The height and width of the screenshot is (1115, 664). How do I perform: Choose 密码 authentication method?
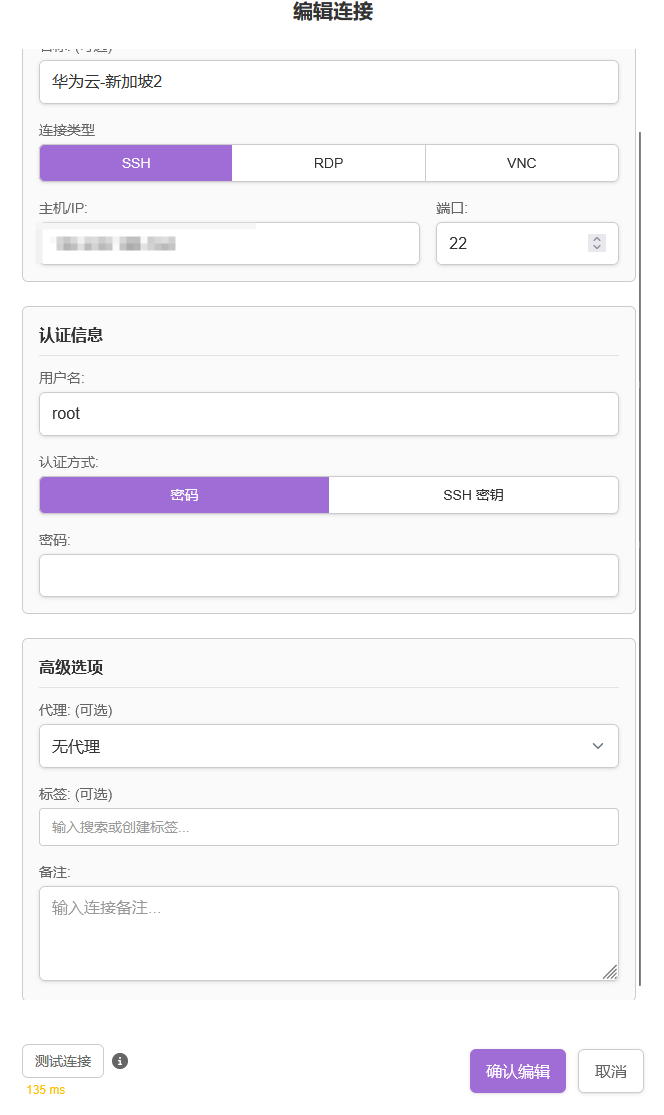pos(184,495)
